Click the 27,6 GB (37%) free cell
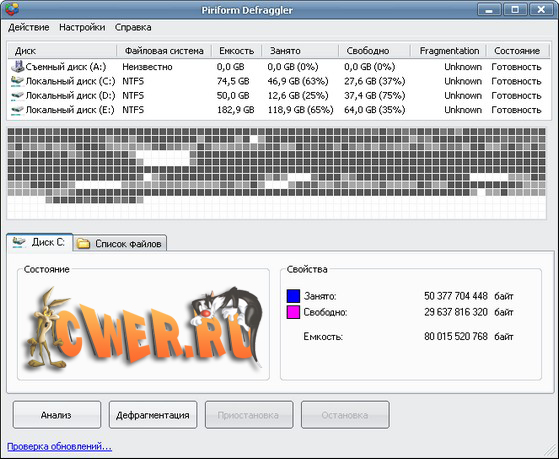 [x=375, y=81]
